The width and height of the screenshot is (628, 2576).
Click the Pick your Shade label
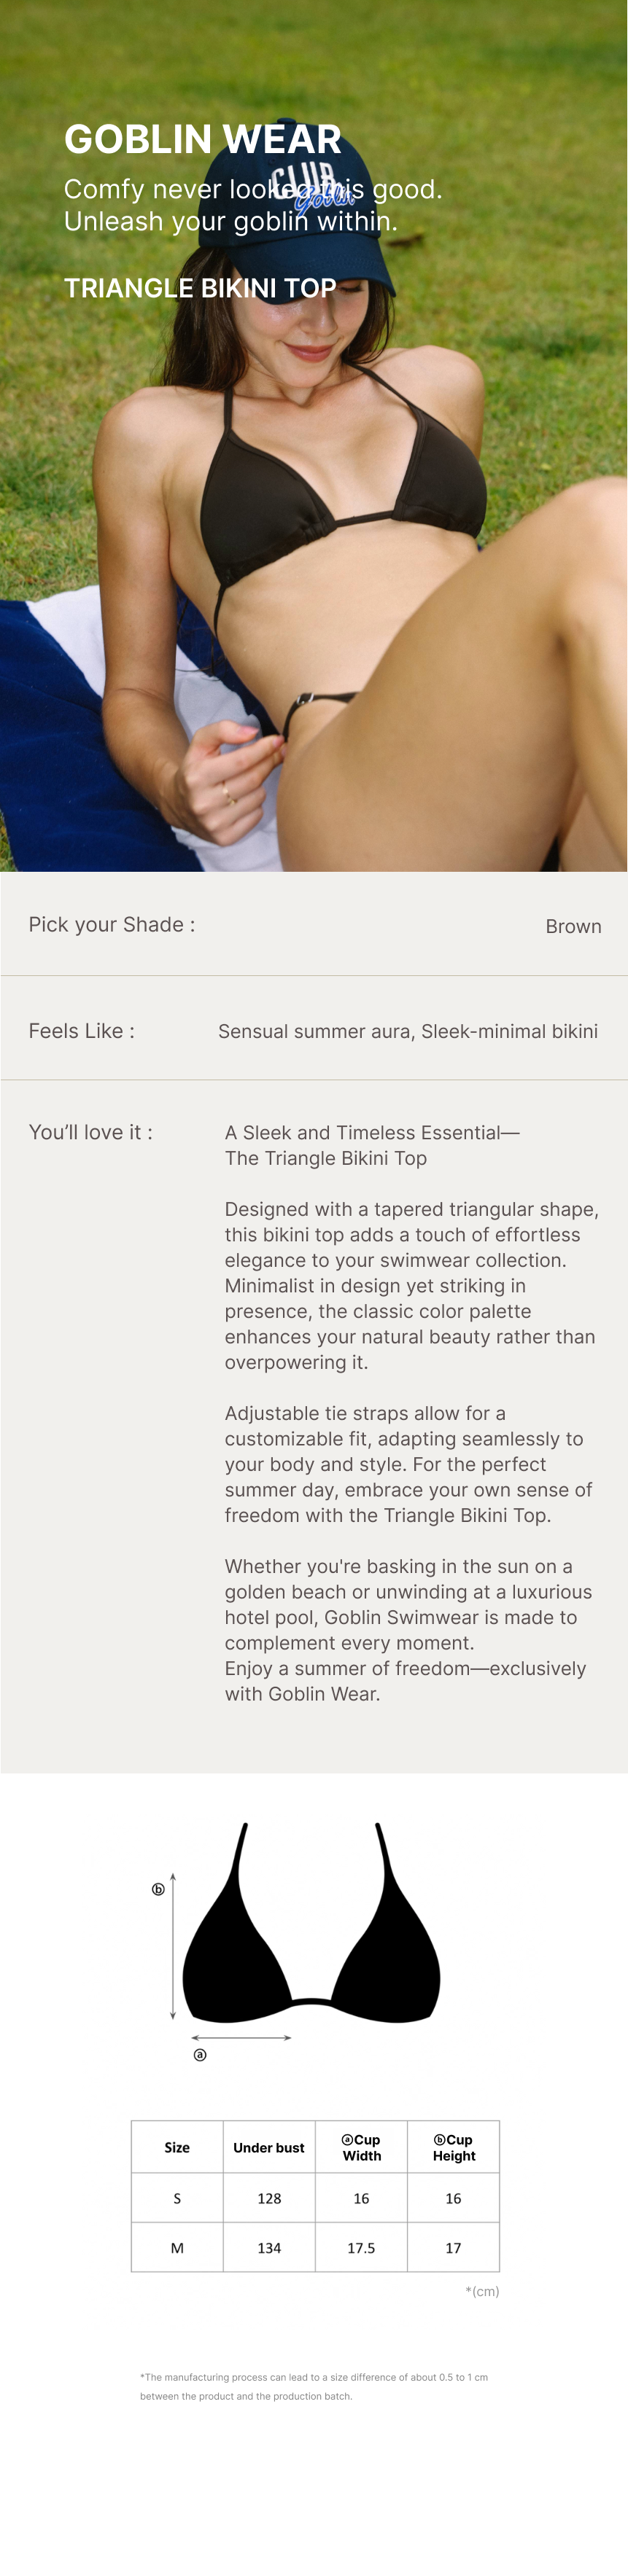[x=112, y=924]
